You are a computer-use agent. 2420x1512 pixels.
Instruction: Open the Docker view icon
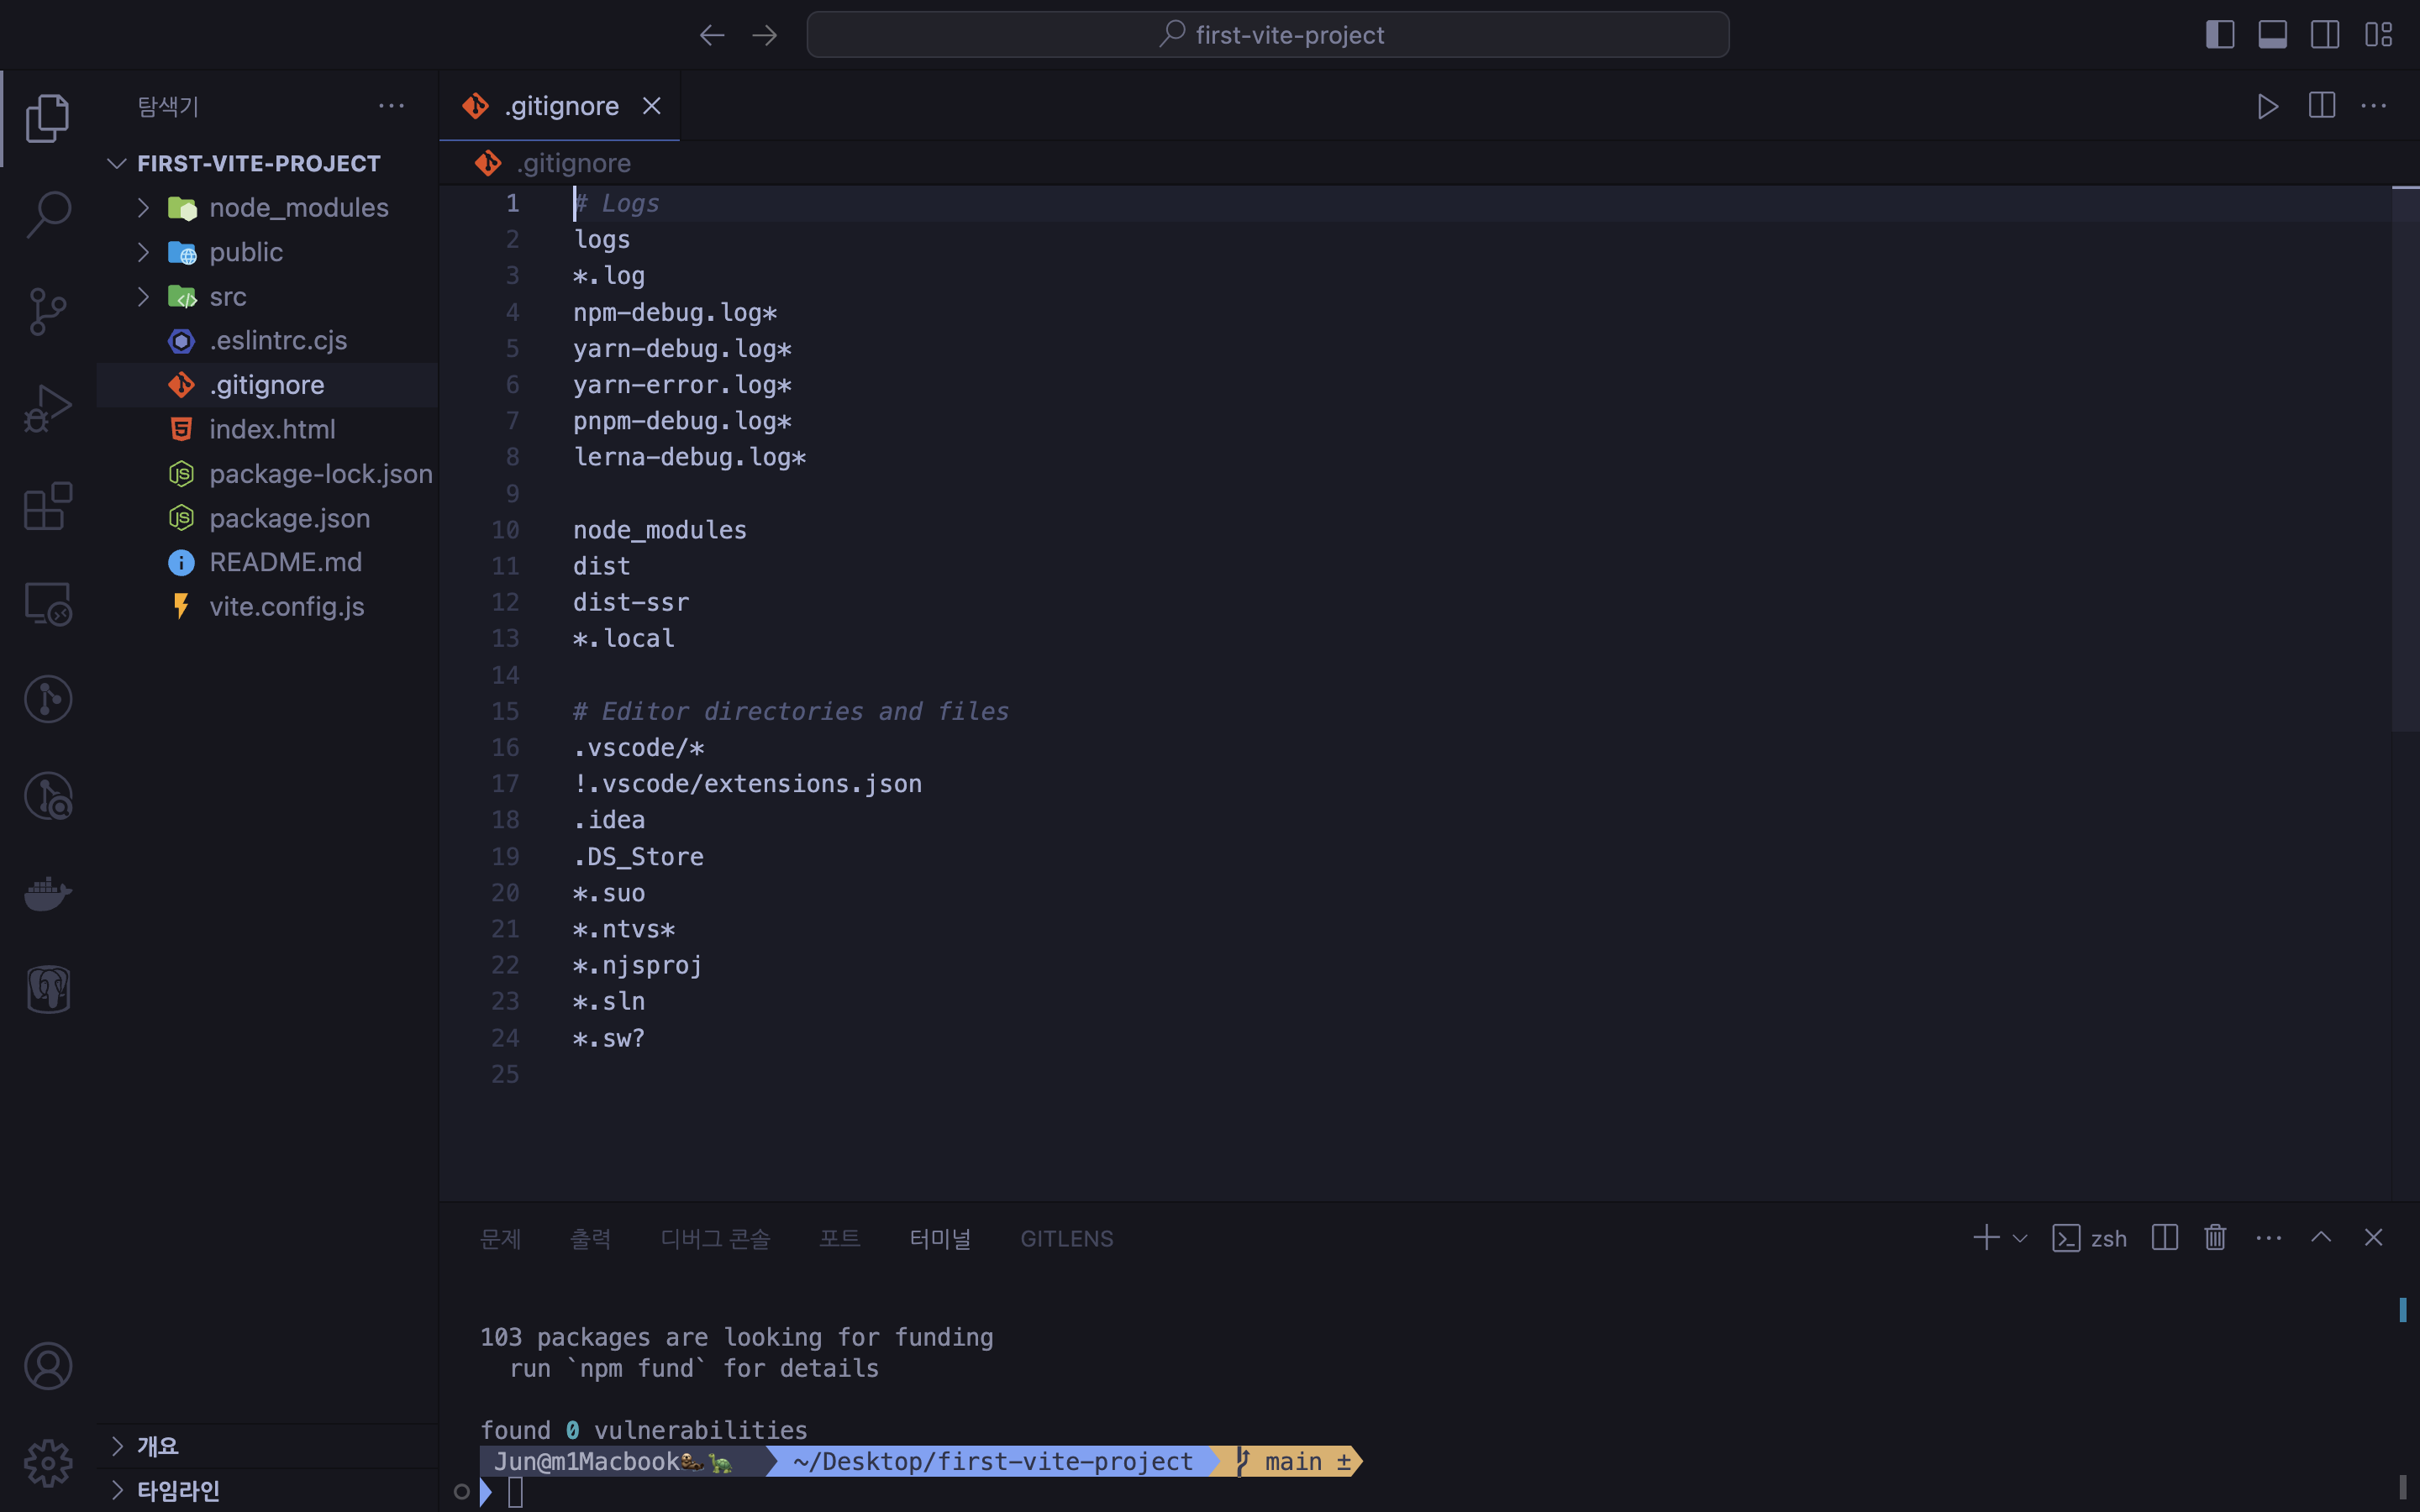(48, 893)
